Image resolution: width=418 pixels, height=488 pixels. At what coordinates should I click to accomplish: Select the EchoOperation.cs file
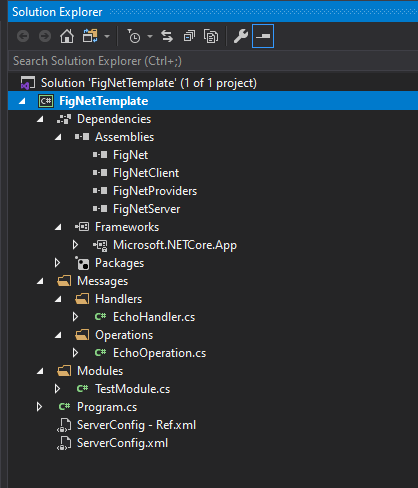coord(160,353)
